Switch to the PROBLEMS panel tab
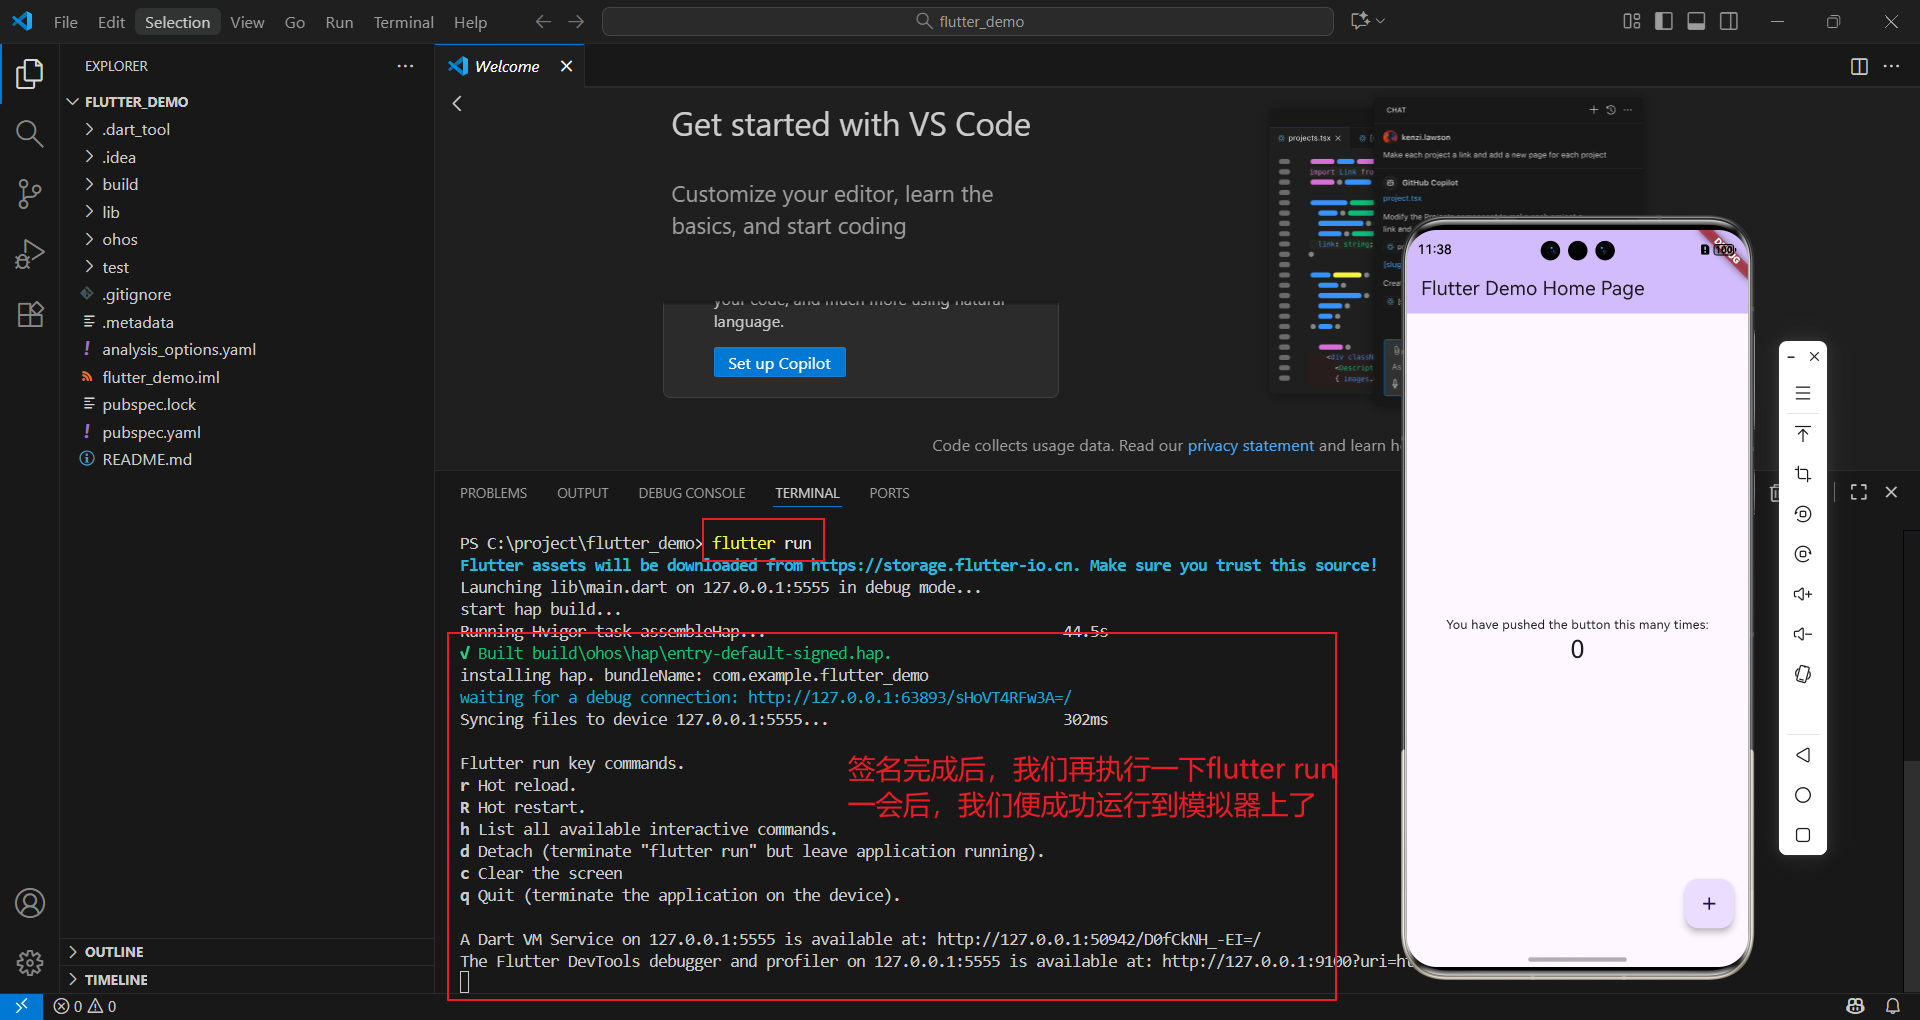 pos(493,493)
